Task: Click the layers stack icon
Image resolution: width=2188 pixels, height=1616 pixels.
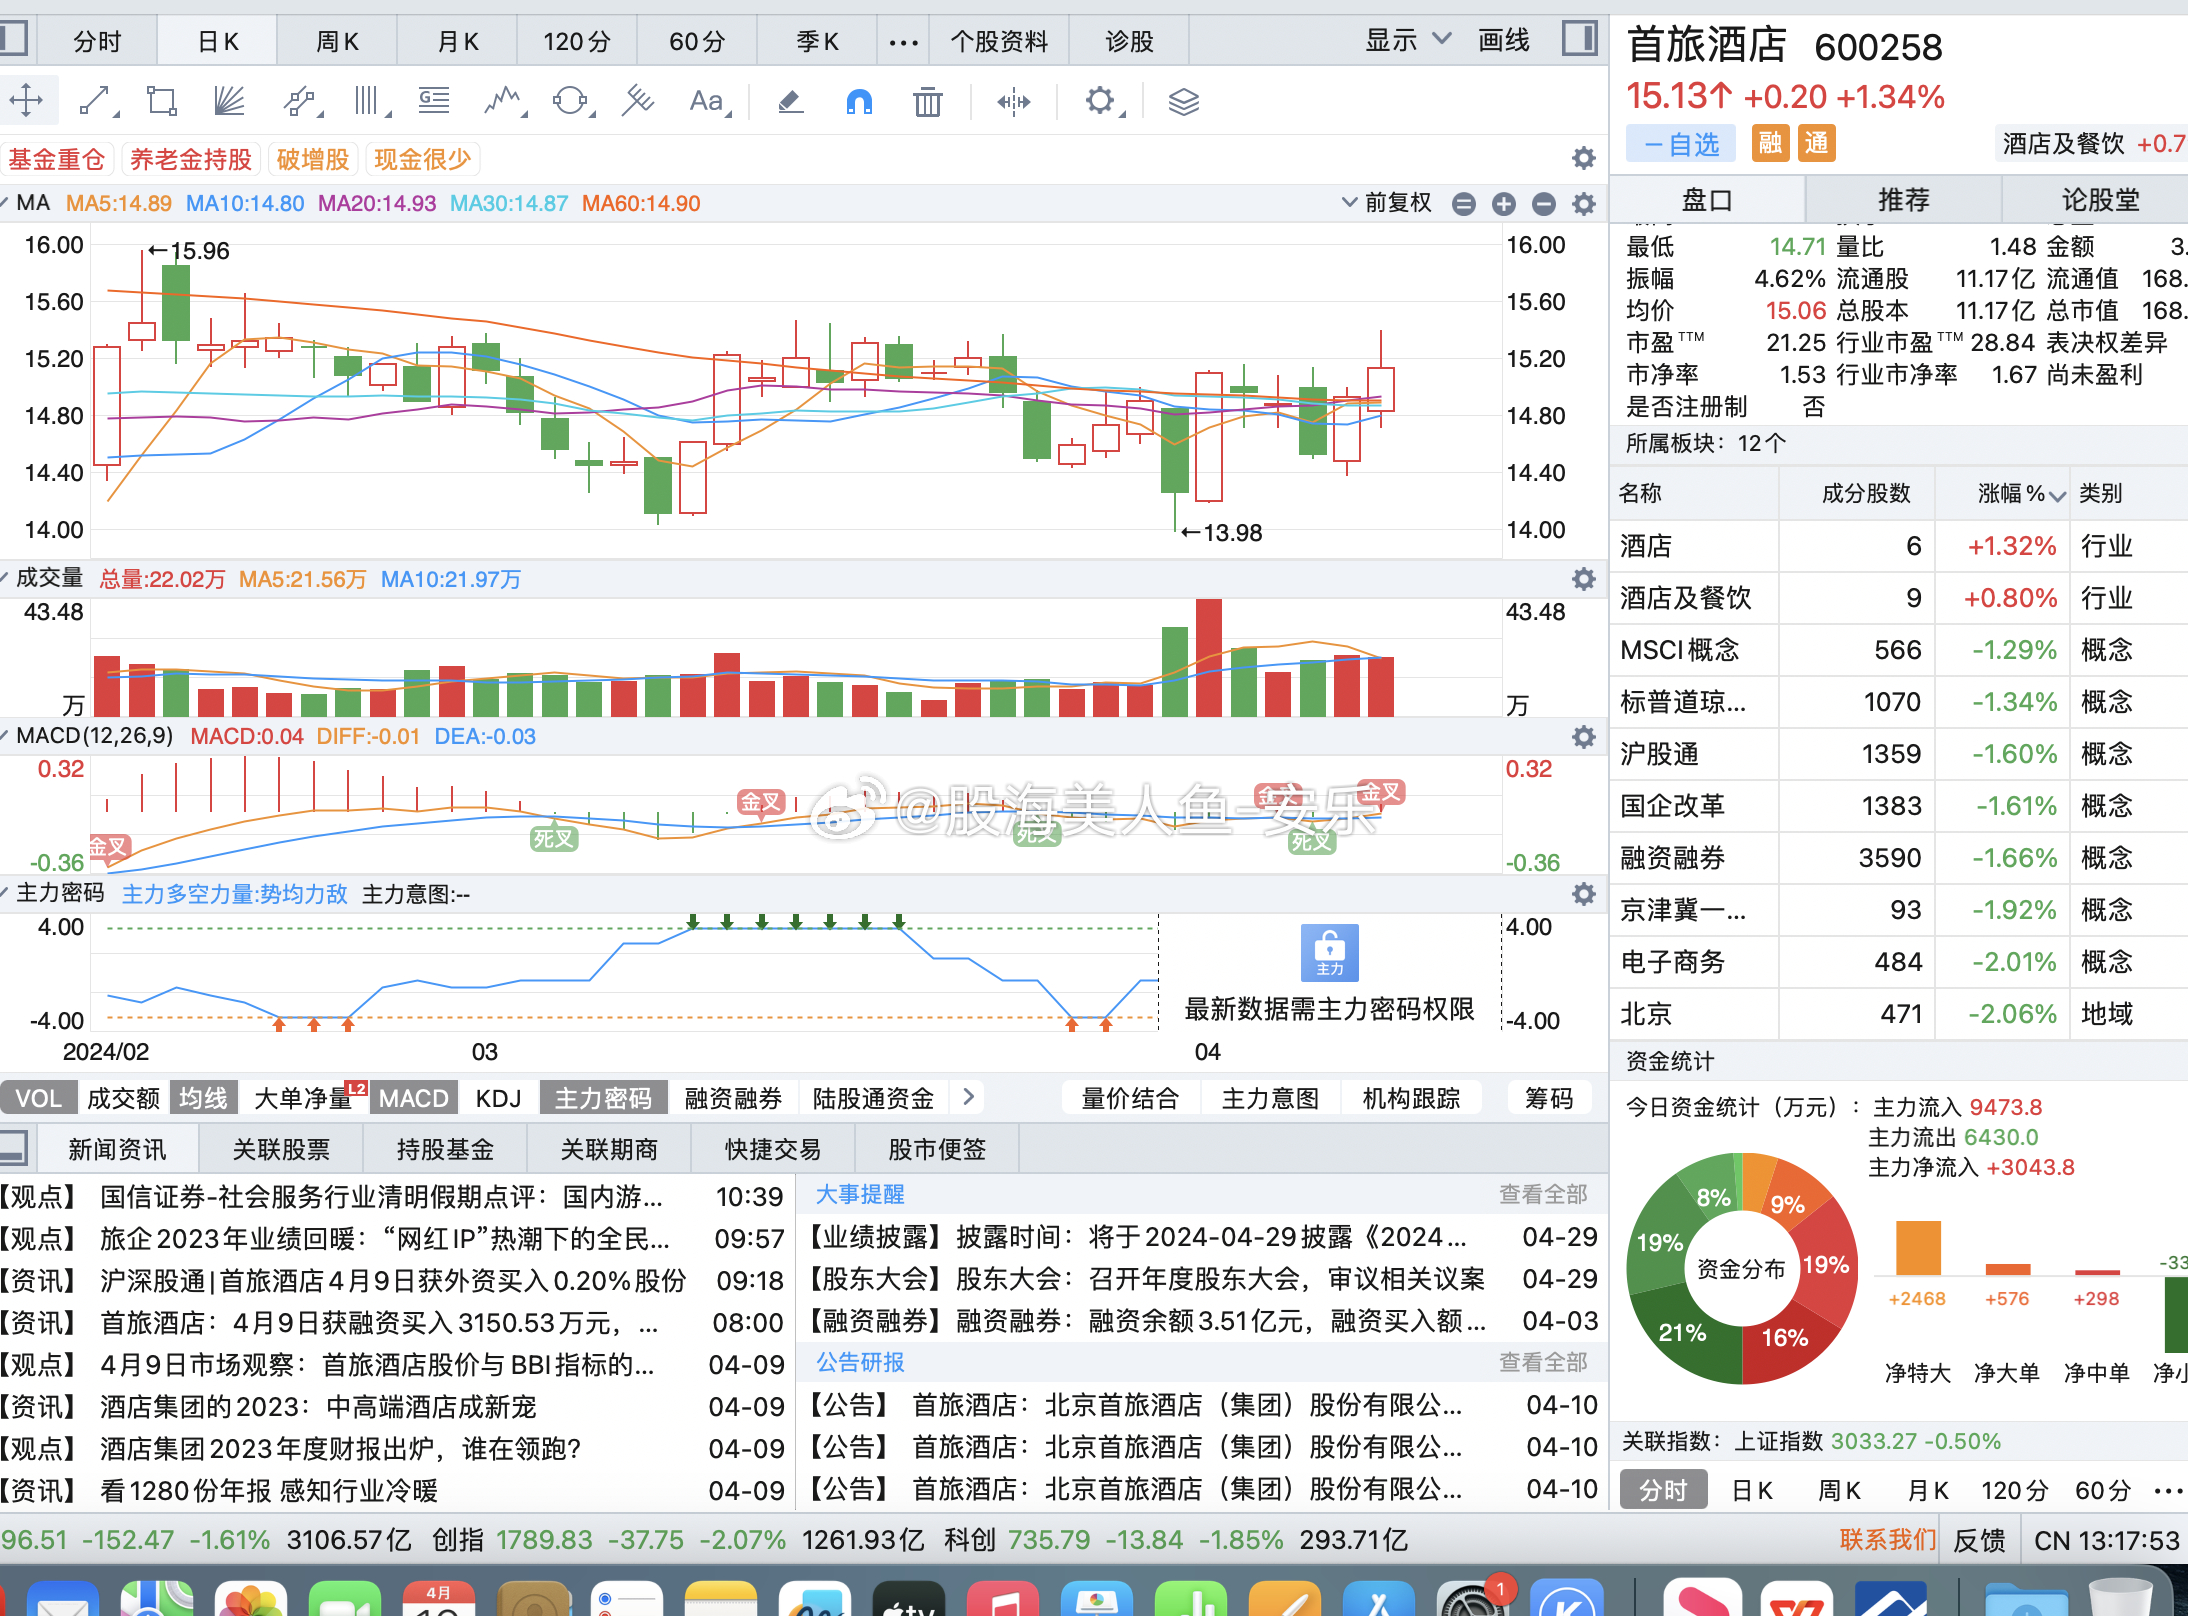Action: coord(1183,101)
